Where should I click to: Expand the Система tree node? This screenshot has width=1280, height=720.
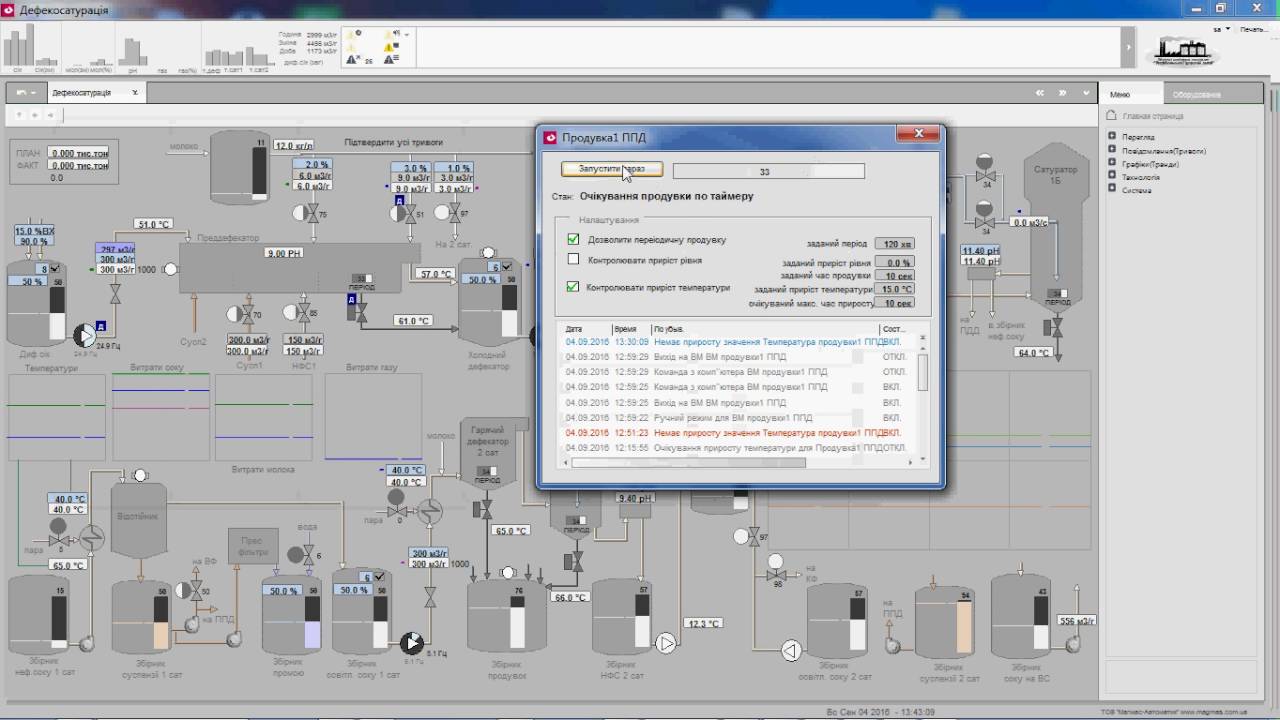pyautogui.click(x=1112, y=190)
